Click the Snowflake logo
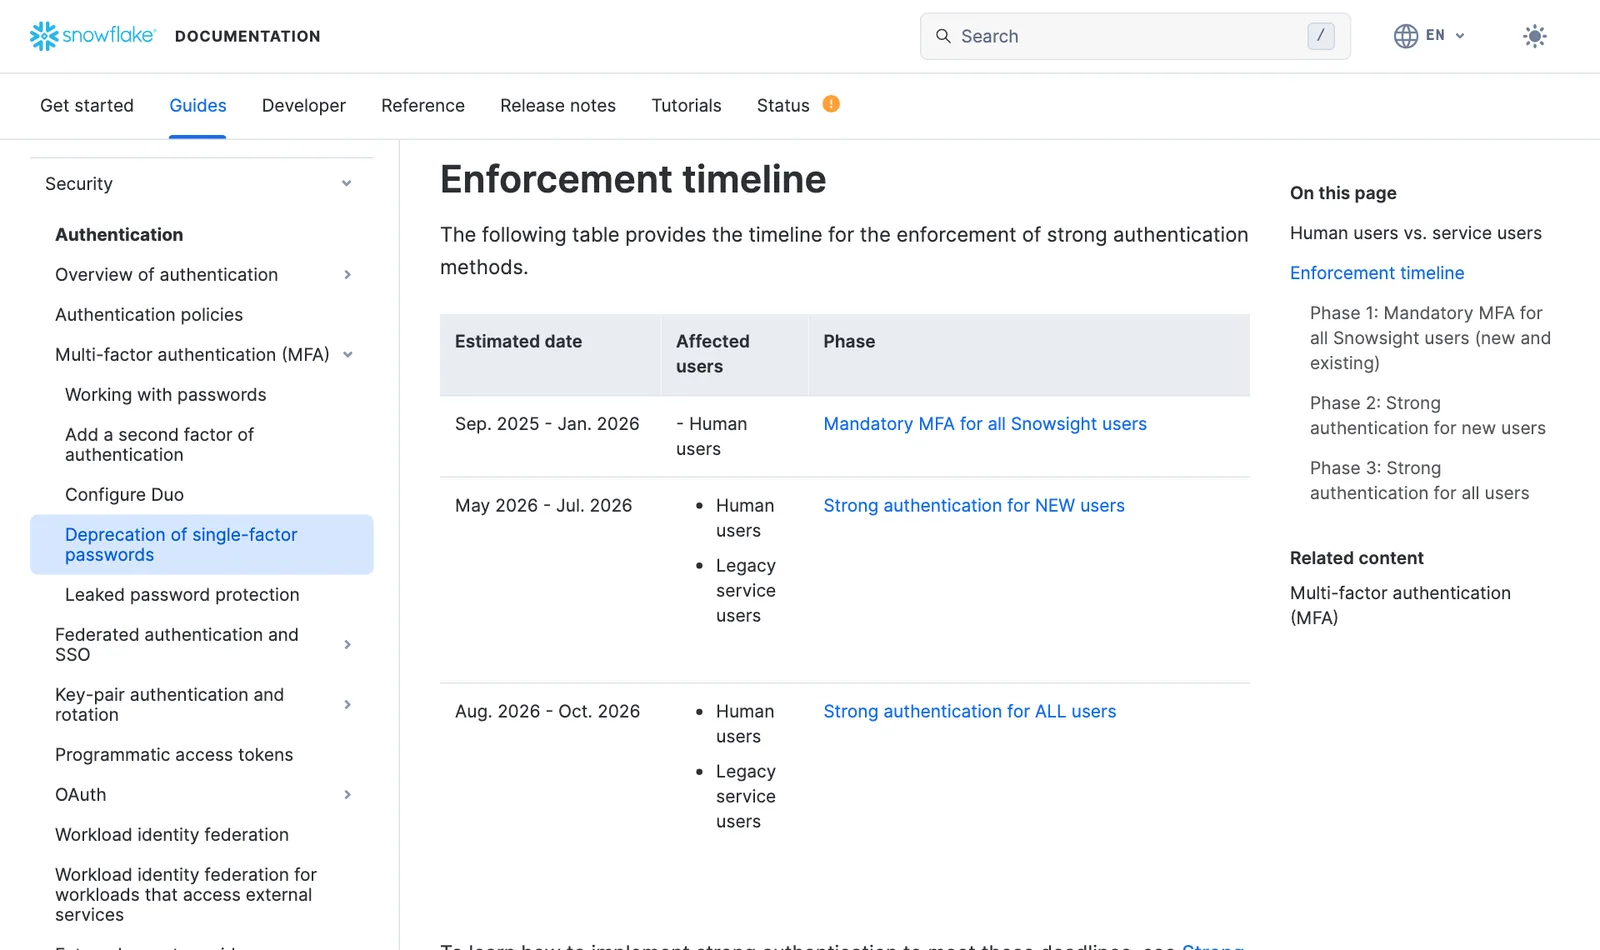 [93, 36]
